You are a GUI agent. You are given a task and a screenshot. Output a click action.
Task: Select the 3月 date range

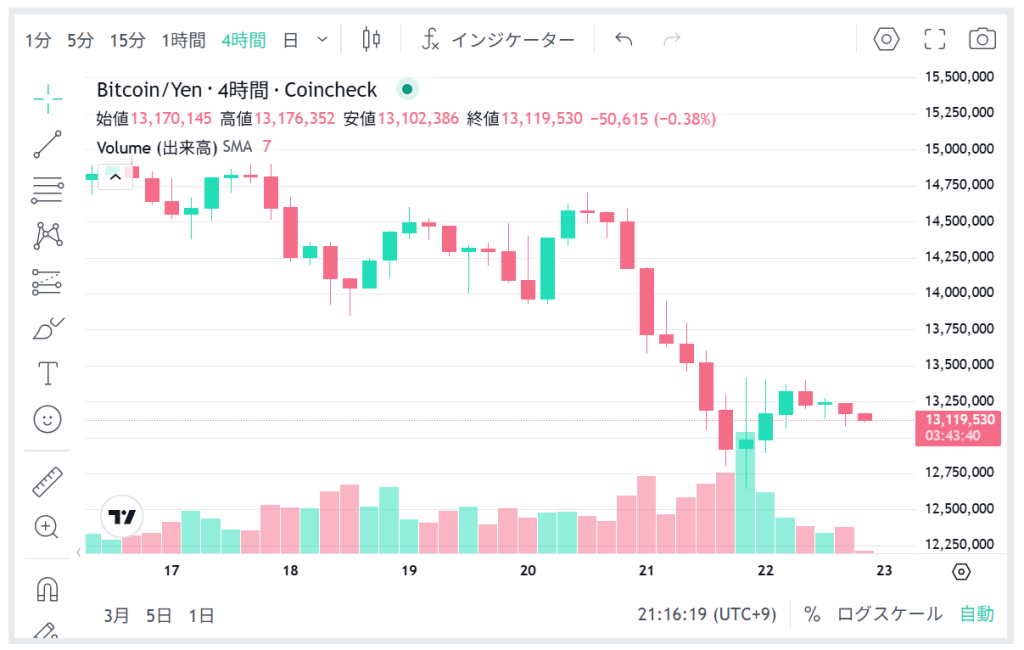click(x=116, y=615)
